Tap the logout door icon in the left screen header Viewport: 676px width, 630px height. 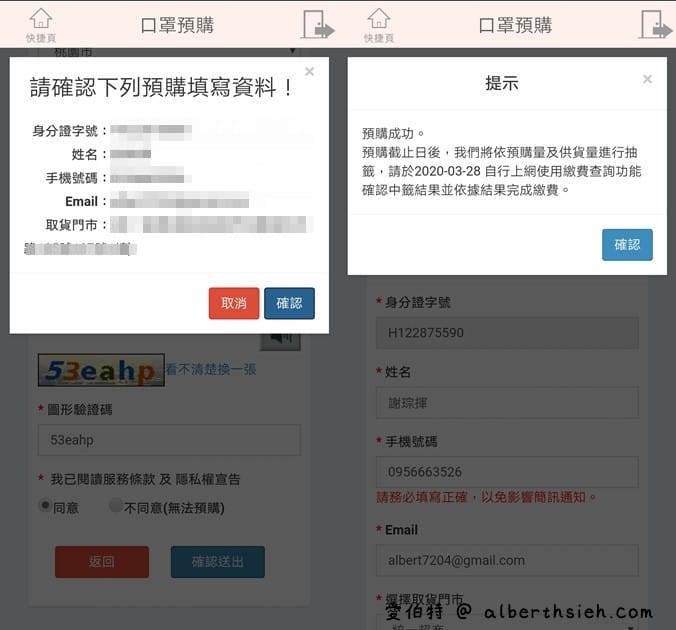[x=318, y=25]
